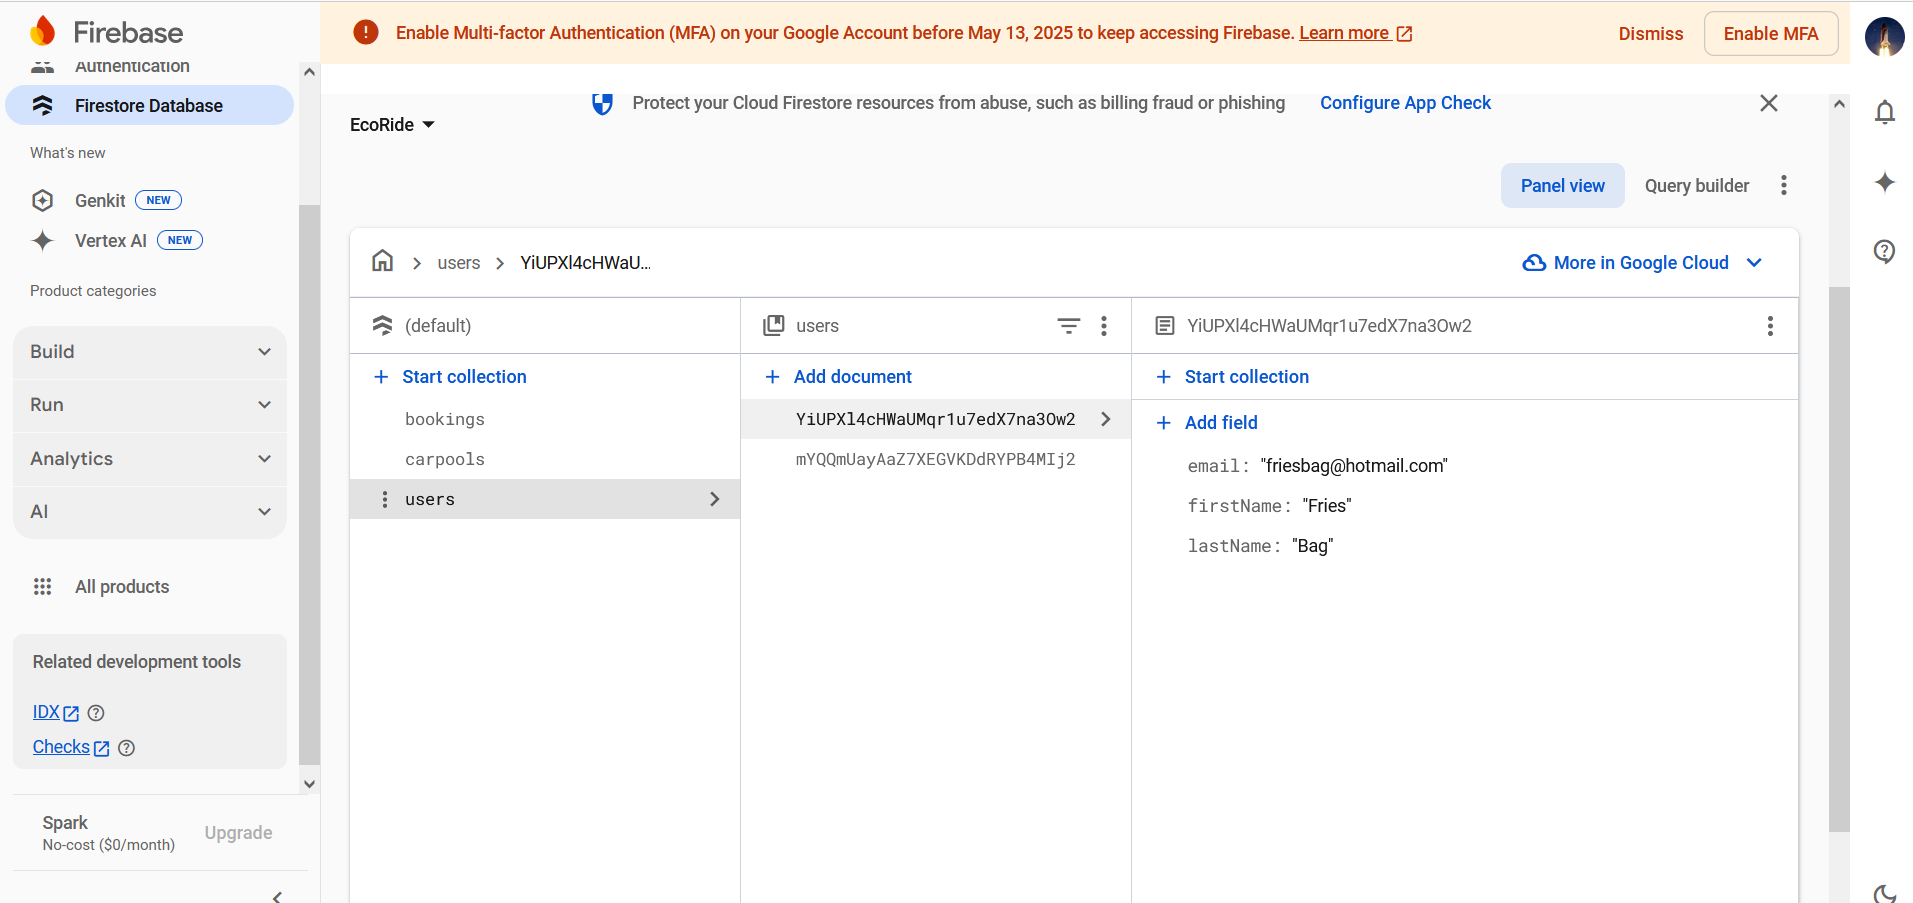The image size is (1913, 903).
Task: Start a subcollection in the document
Action: click(1233, 377)
